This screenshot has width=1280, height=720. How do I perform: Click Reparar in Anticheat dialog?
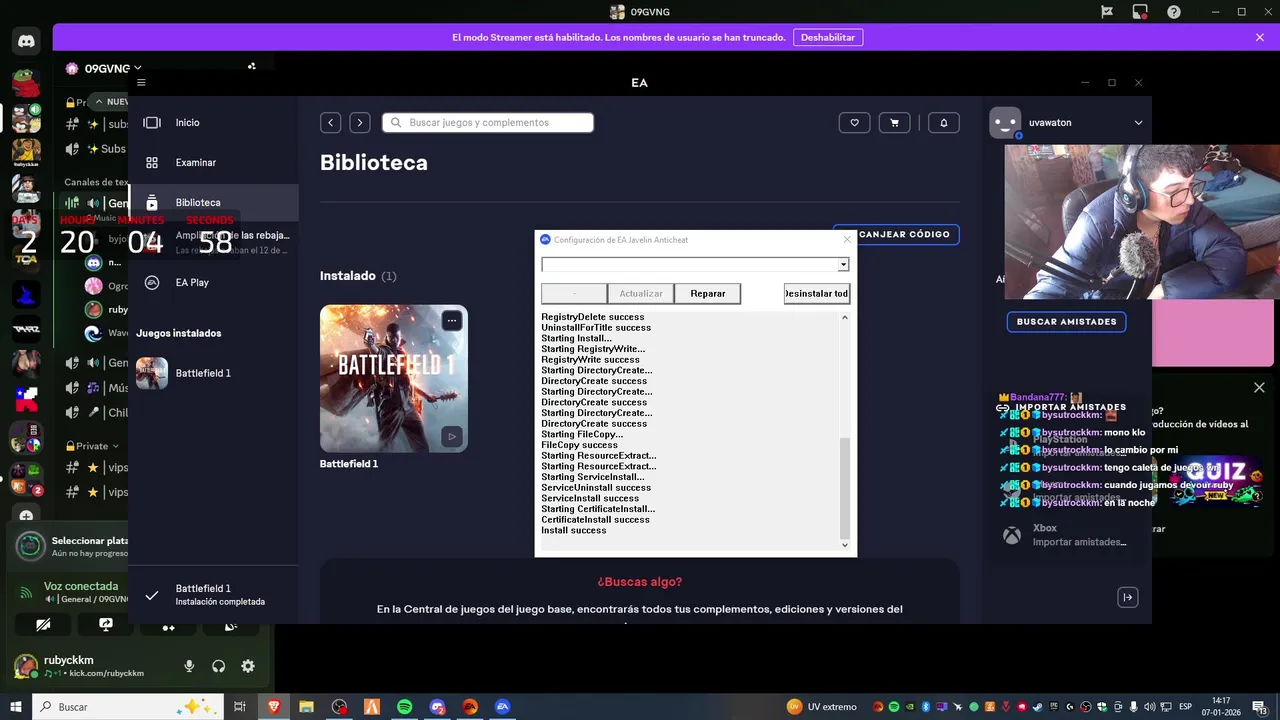[707, 293]
